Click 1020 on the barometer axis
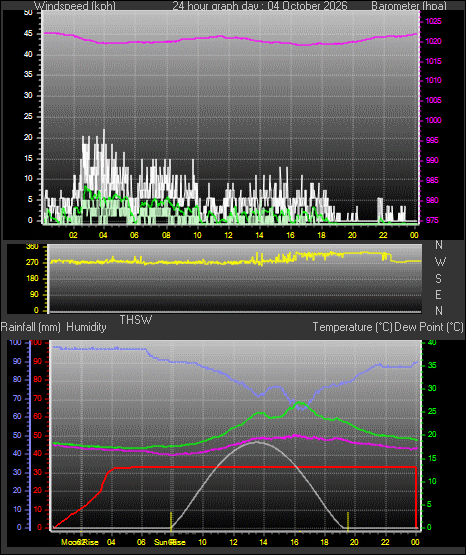The width and height of the screenshot is (466, 555). 433,41
